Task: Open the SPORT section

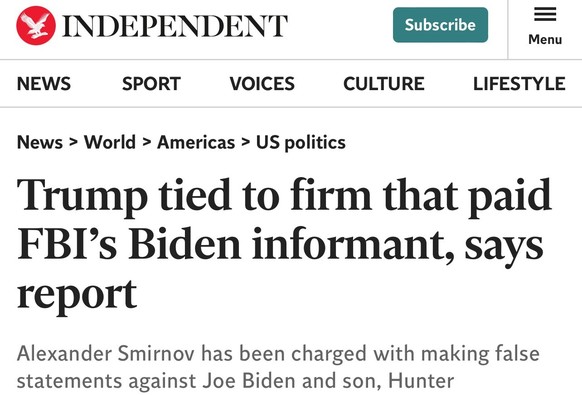Action: [x=151, y=84]
